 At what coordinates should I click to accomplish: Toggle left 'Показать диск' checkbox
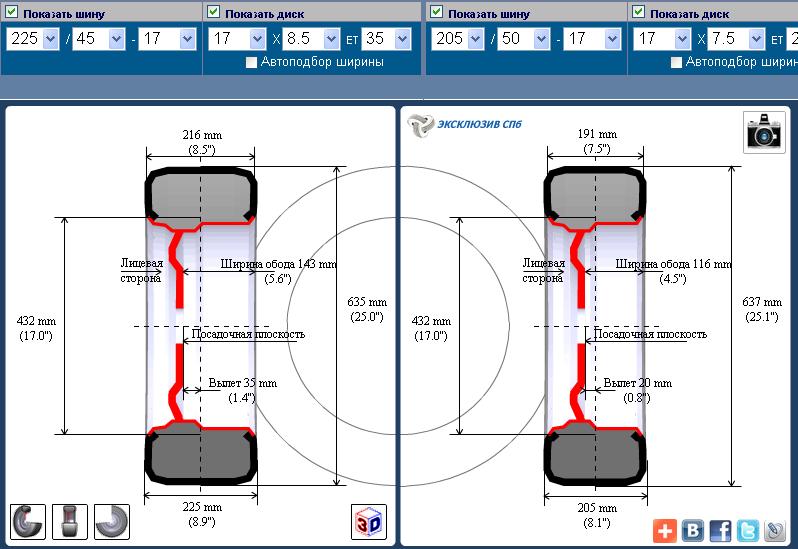click(214, 13)
